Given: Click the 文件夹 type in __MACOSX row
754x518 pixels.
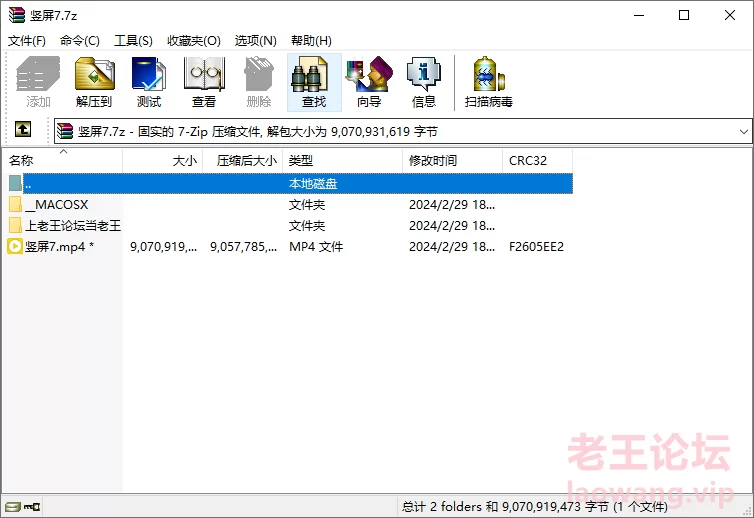Looking at the screenshot, I should 307,205.
